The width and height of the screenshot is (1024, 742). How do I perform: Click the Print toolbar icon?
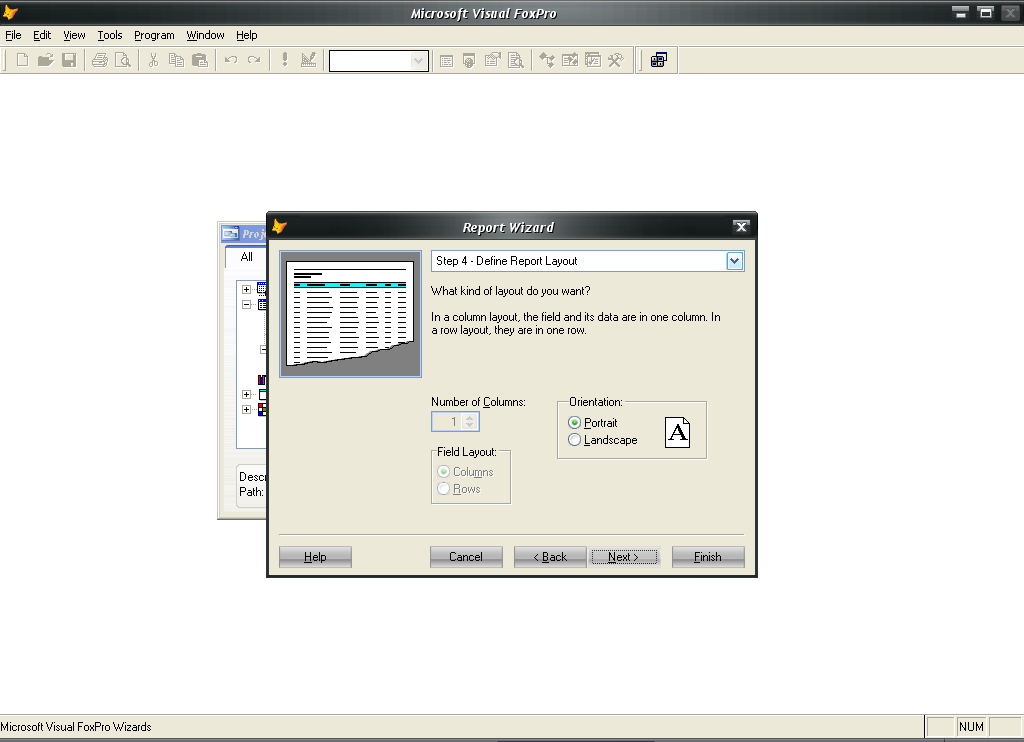tap(99, 61)
